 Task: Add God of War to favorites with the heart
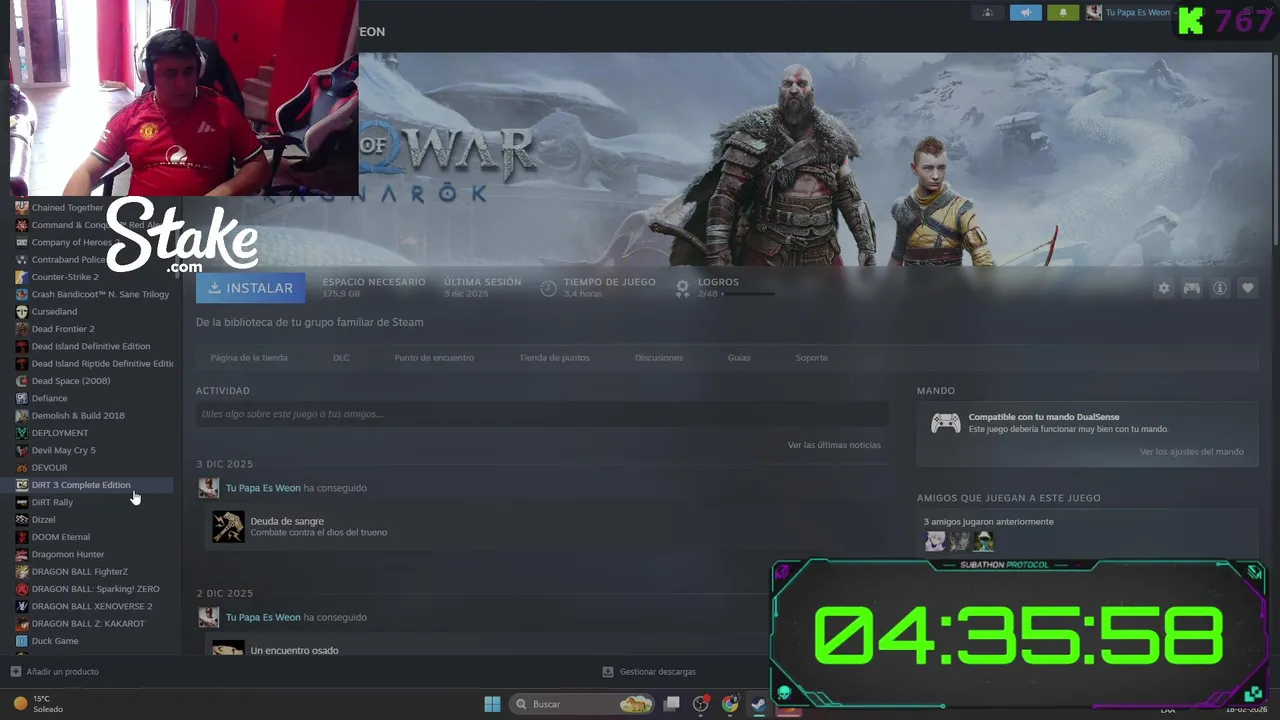pyautogui.click(x=1248, y=288)
